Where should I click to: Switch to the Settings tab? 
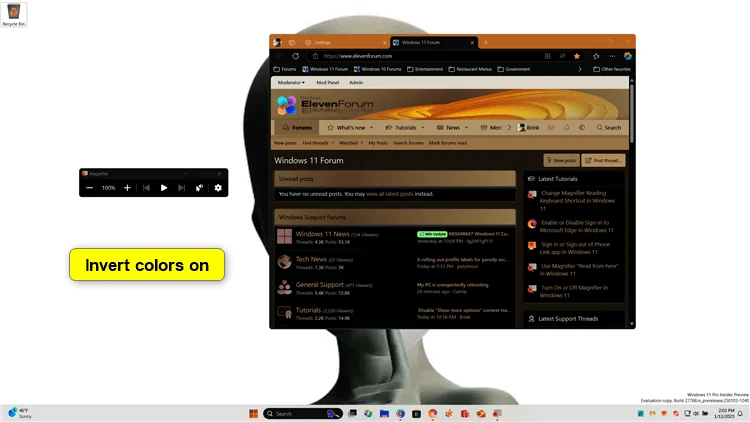point(345,43)
